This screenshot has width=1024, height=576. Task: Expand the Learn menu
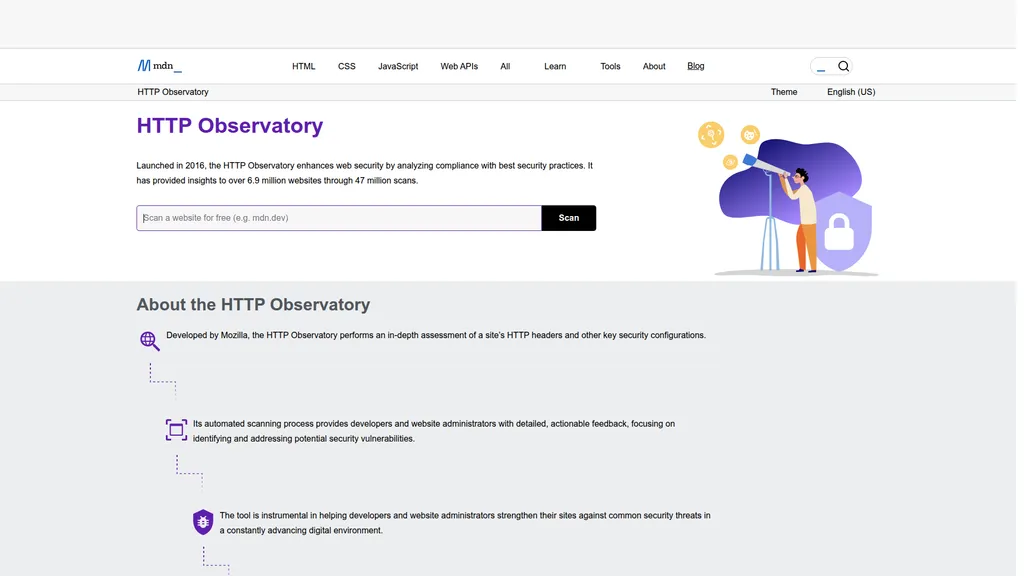coord(555,66)
